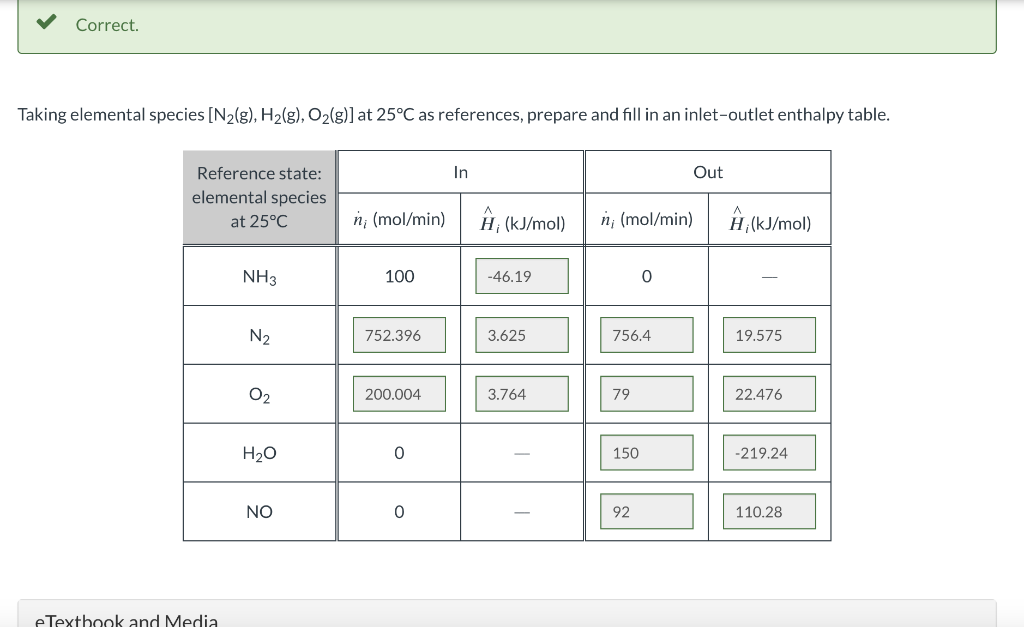Select the NH3 inlet enthalpy field showing -46.19
The image size is (1024, 627).
(521, 276)
